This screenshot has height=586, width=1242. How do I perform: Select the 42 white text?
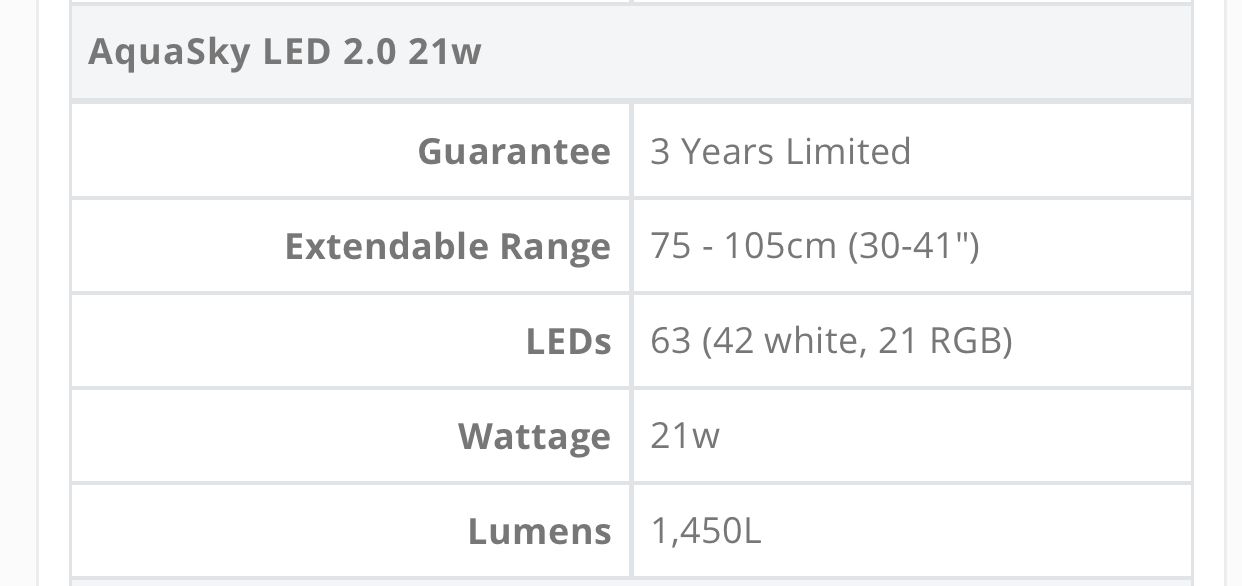pos(784,341)
